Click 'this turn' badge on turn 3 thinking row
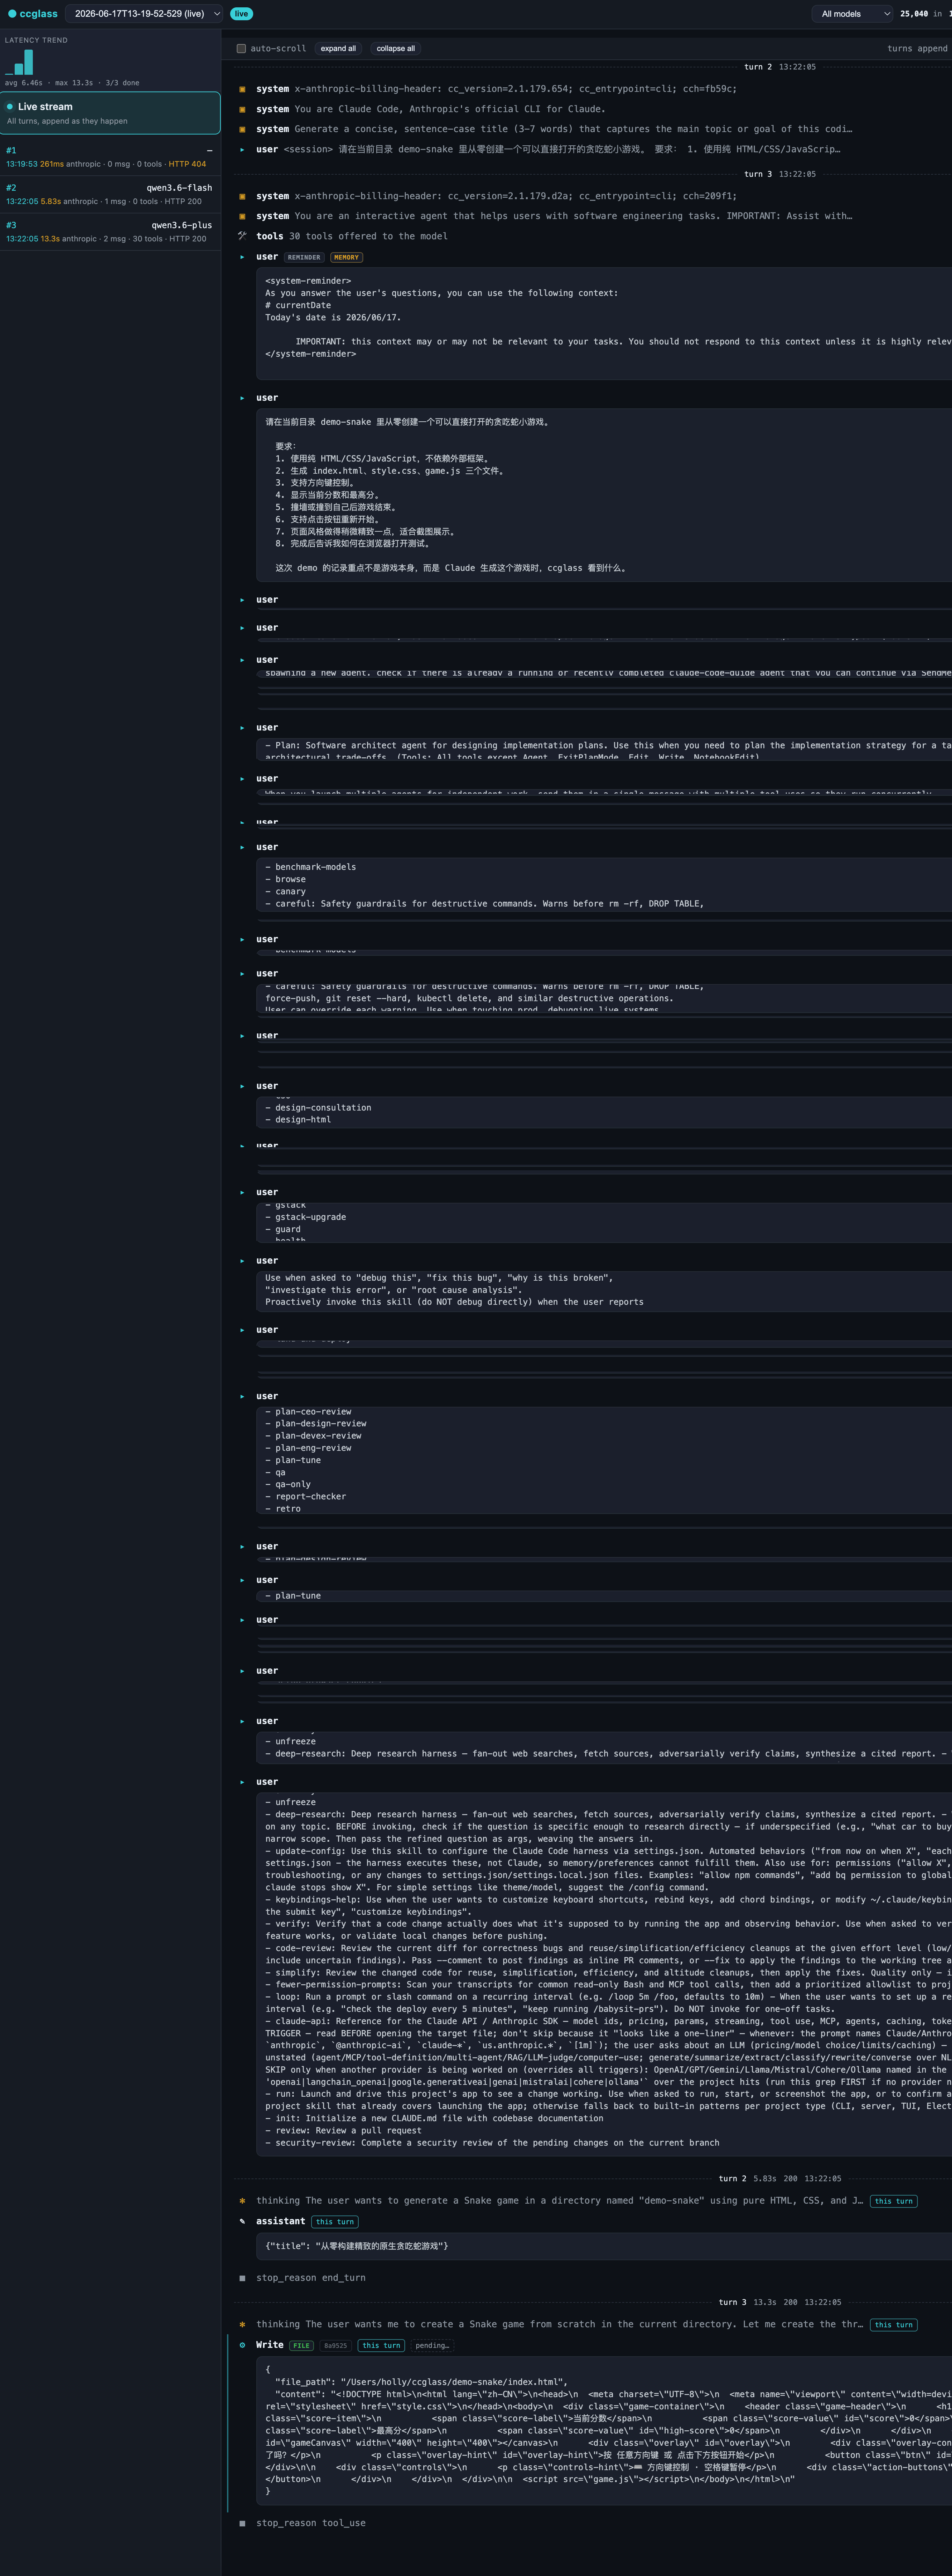The image size is (952, 2576). (894, 2325)
